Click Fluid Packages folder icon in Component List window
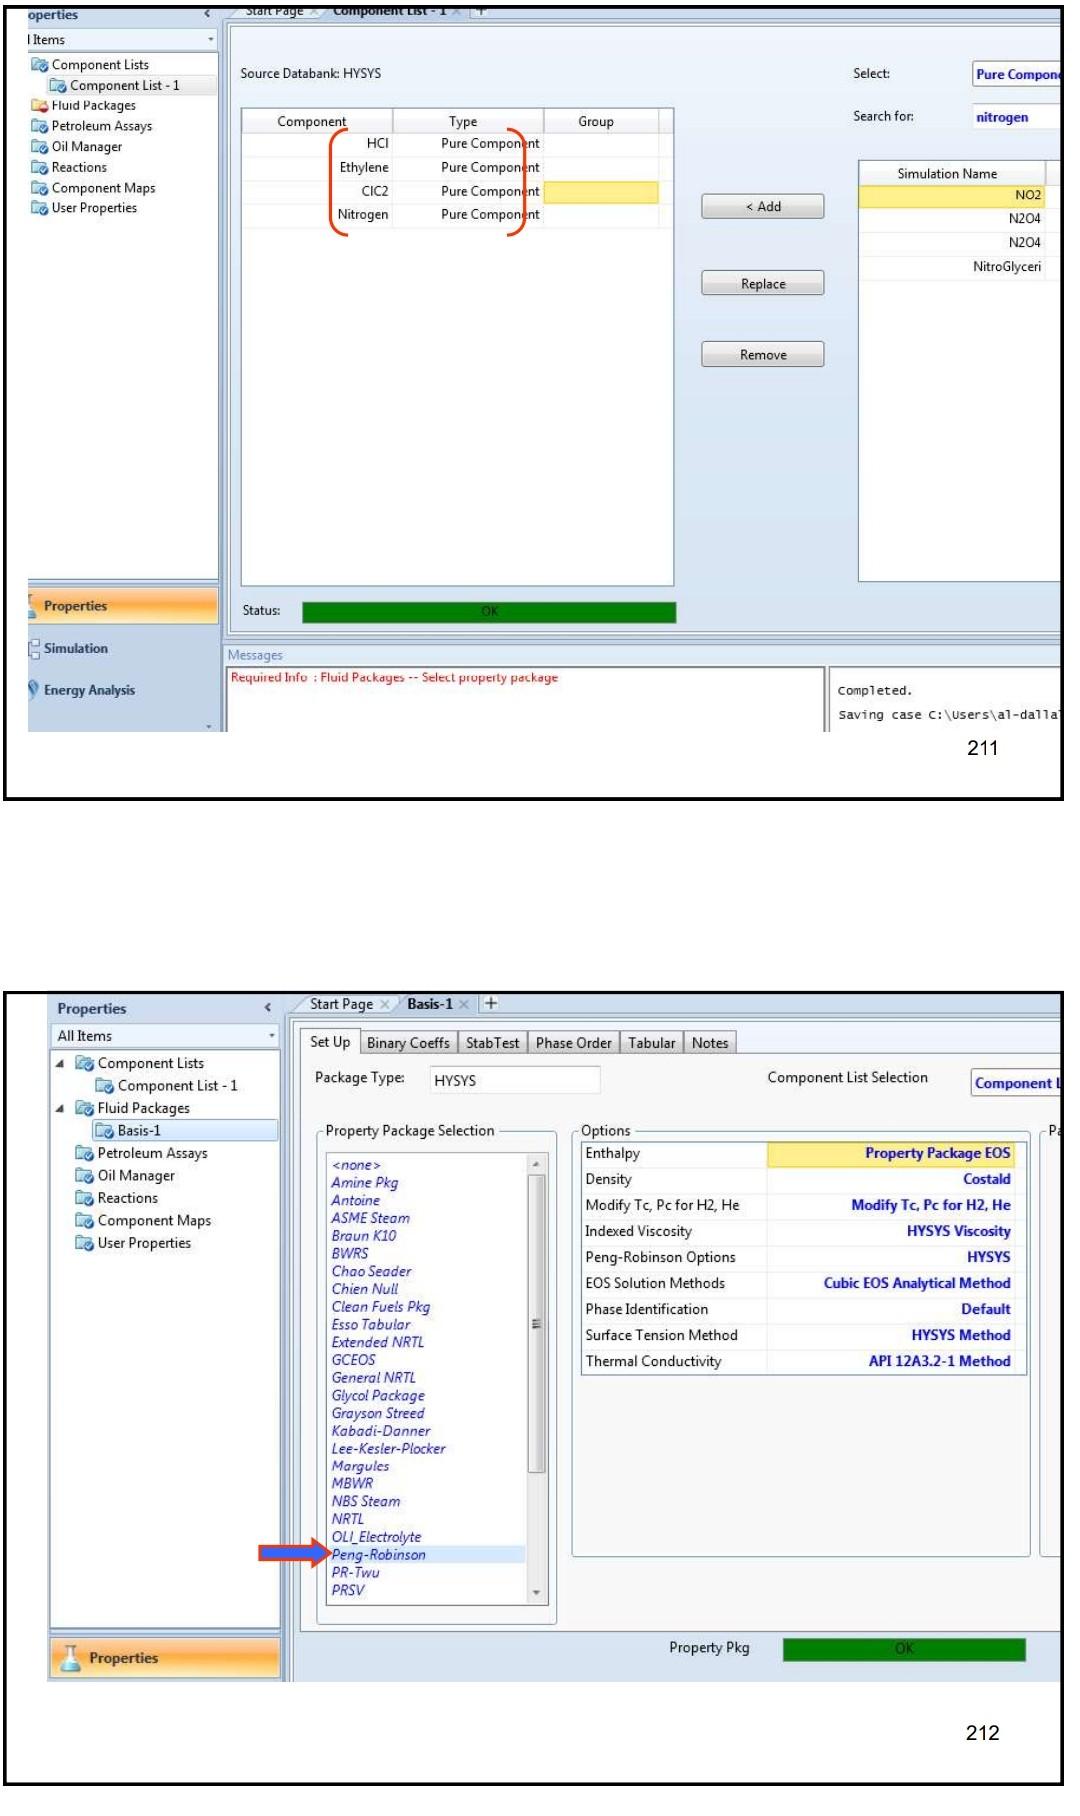The height and width of the screenshot is (1816, 1080). point(39,106)
